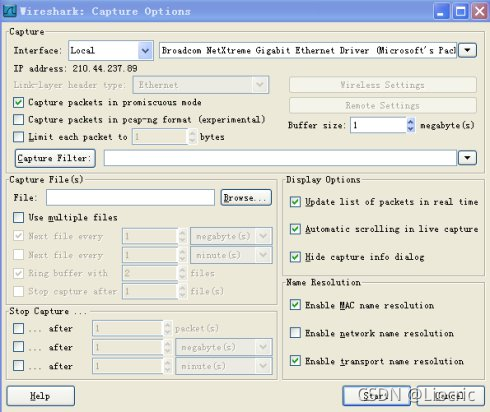Image resolution: width=490 pixels, height=412 pixels.
Task: Click the capture filter text field
Action: pos(280,158)
